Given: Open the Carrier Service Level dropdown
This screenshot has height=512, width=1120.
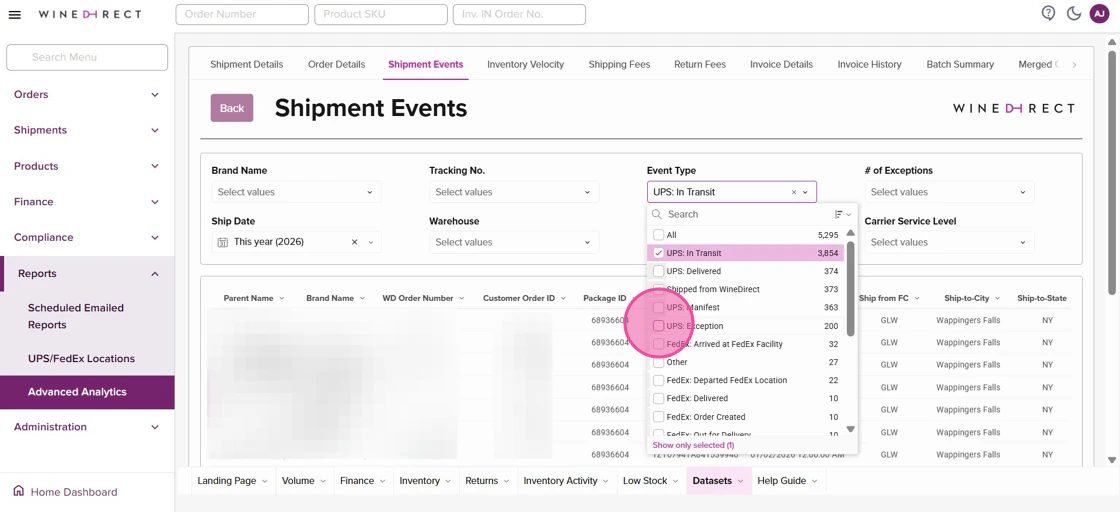Looking at the screenshot, I should 949,242.
